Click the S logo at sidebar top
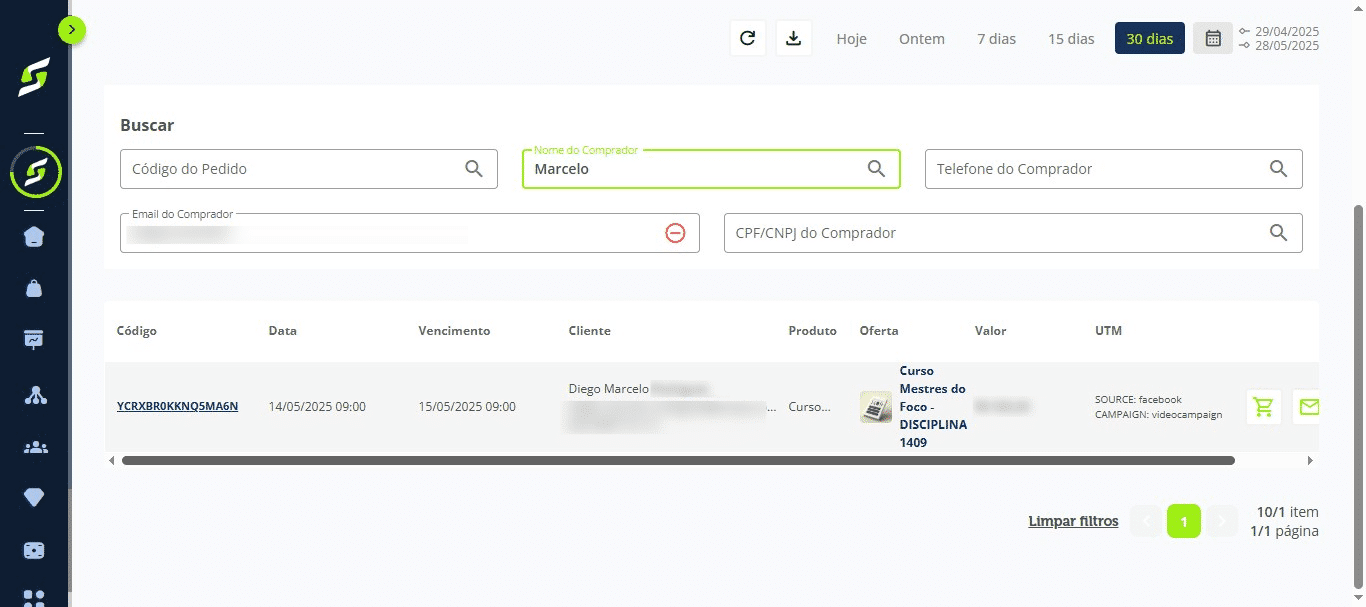The image size is (1366, 607). 34,78
